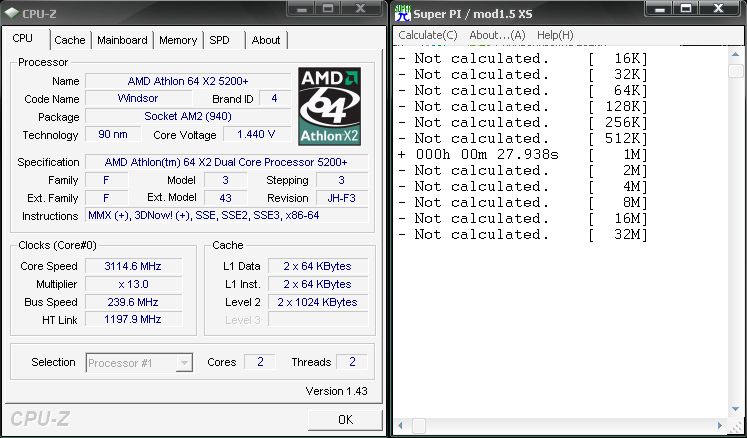747x438 pixels.
Task: Click the 32M Not calculated row
Action: coord(523,234)
